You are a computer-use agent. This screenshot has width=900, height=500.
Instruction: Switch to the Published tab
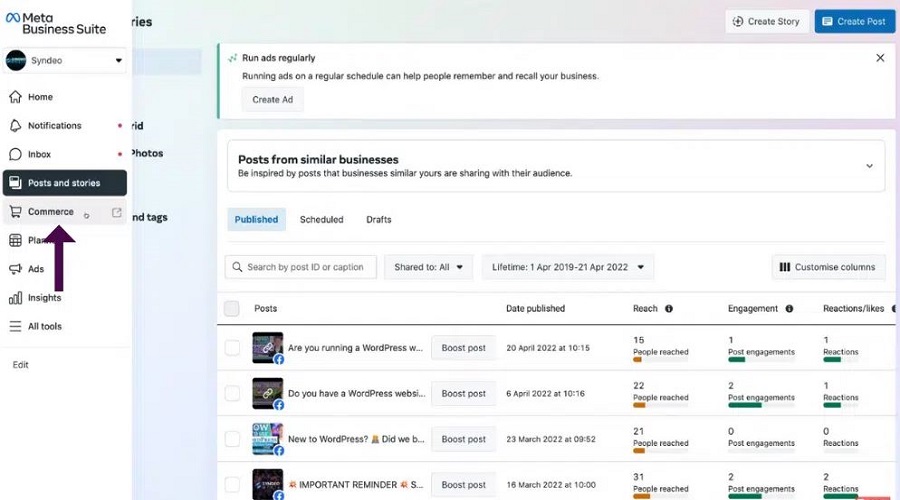point(256,220)
